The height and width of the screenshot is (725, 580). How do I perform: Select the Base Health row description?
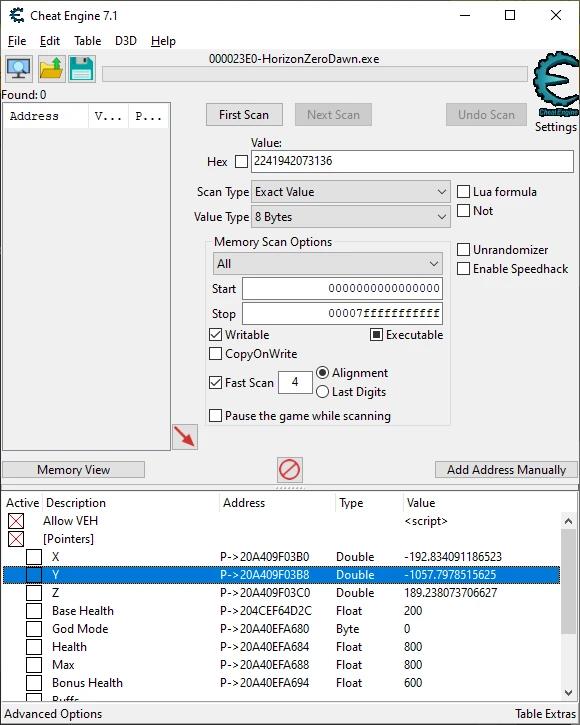pos(83,611)
